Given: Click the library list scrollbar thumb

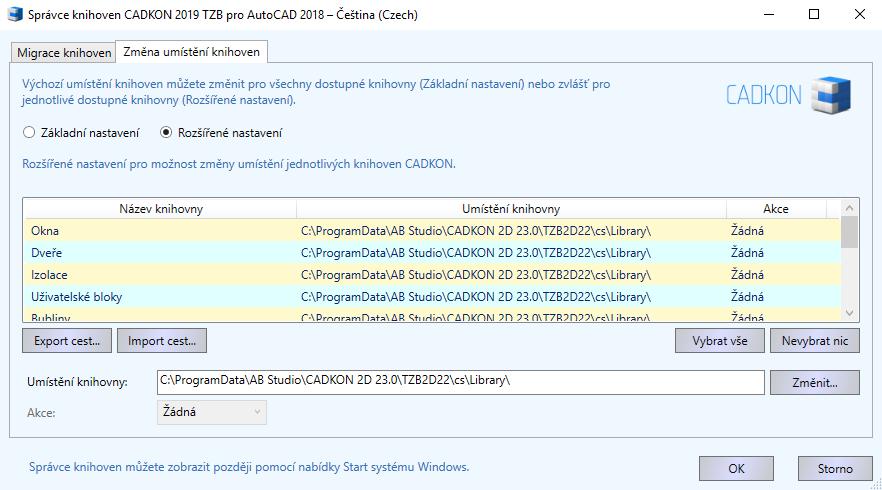Looking at the screenshot, I should click(849, 232).
